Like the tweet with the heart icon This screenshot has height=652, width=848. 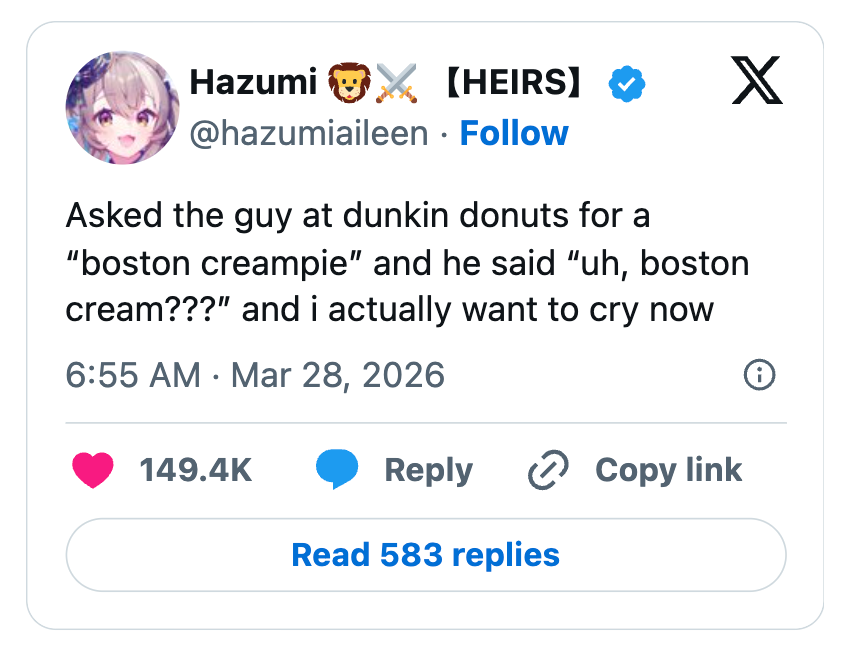coord(93,469)
